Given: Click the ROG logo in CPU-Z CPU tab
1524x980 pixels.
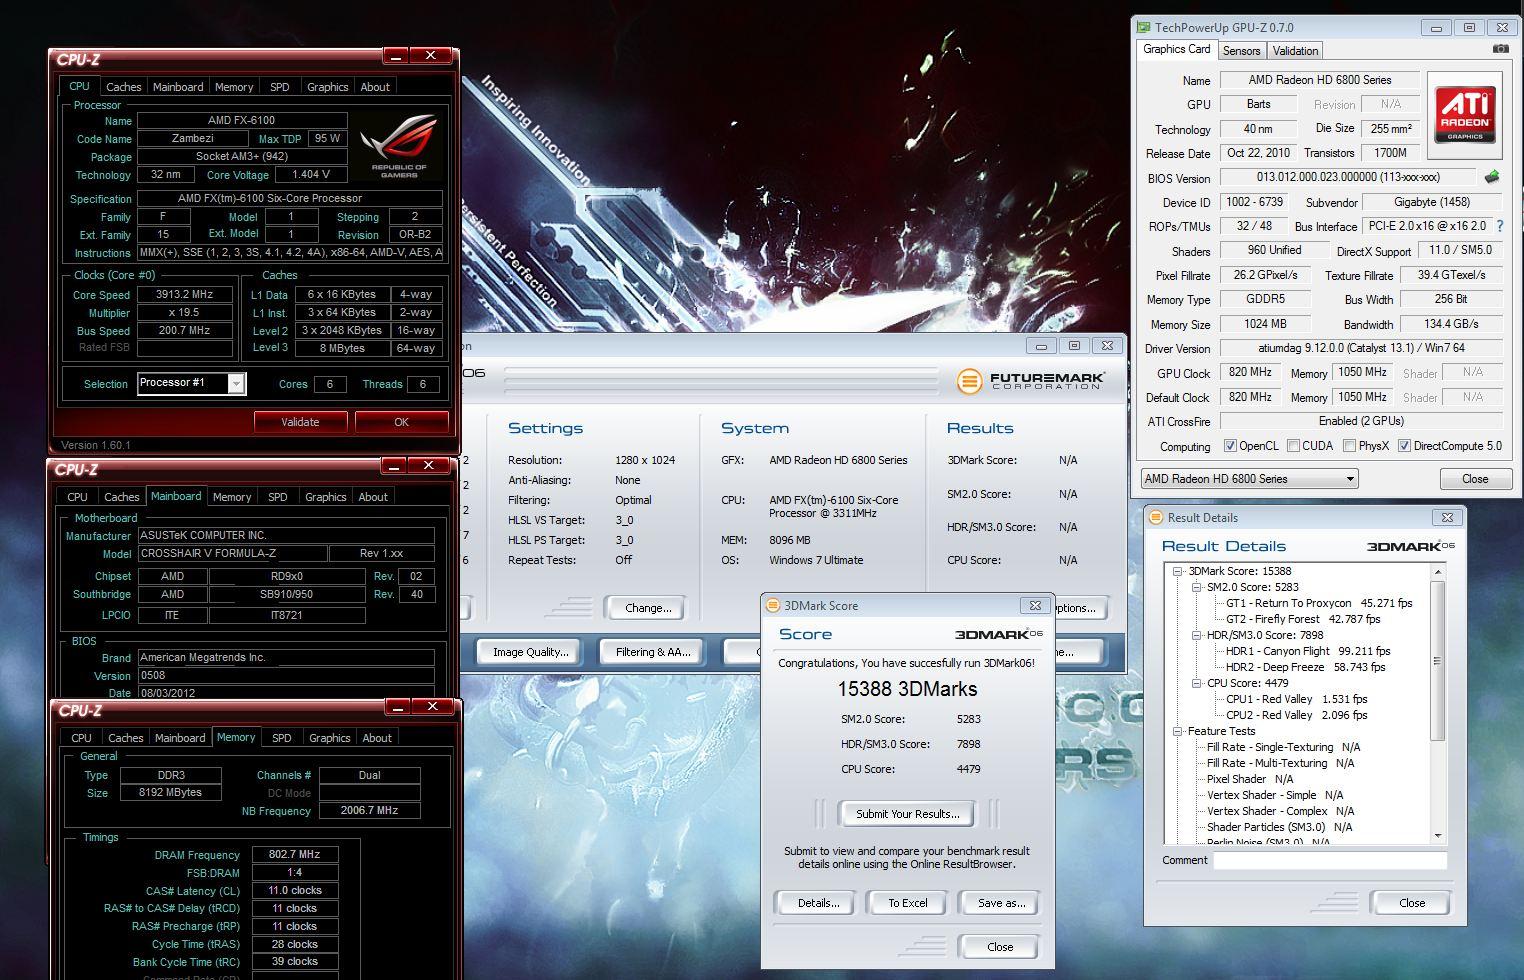Looking at the screenshot, I should 398,146.
